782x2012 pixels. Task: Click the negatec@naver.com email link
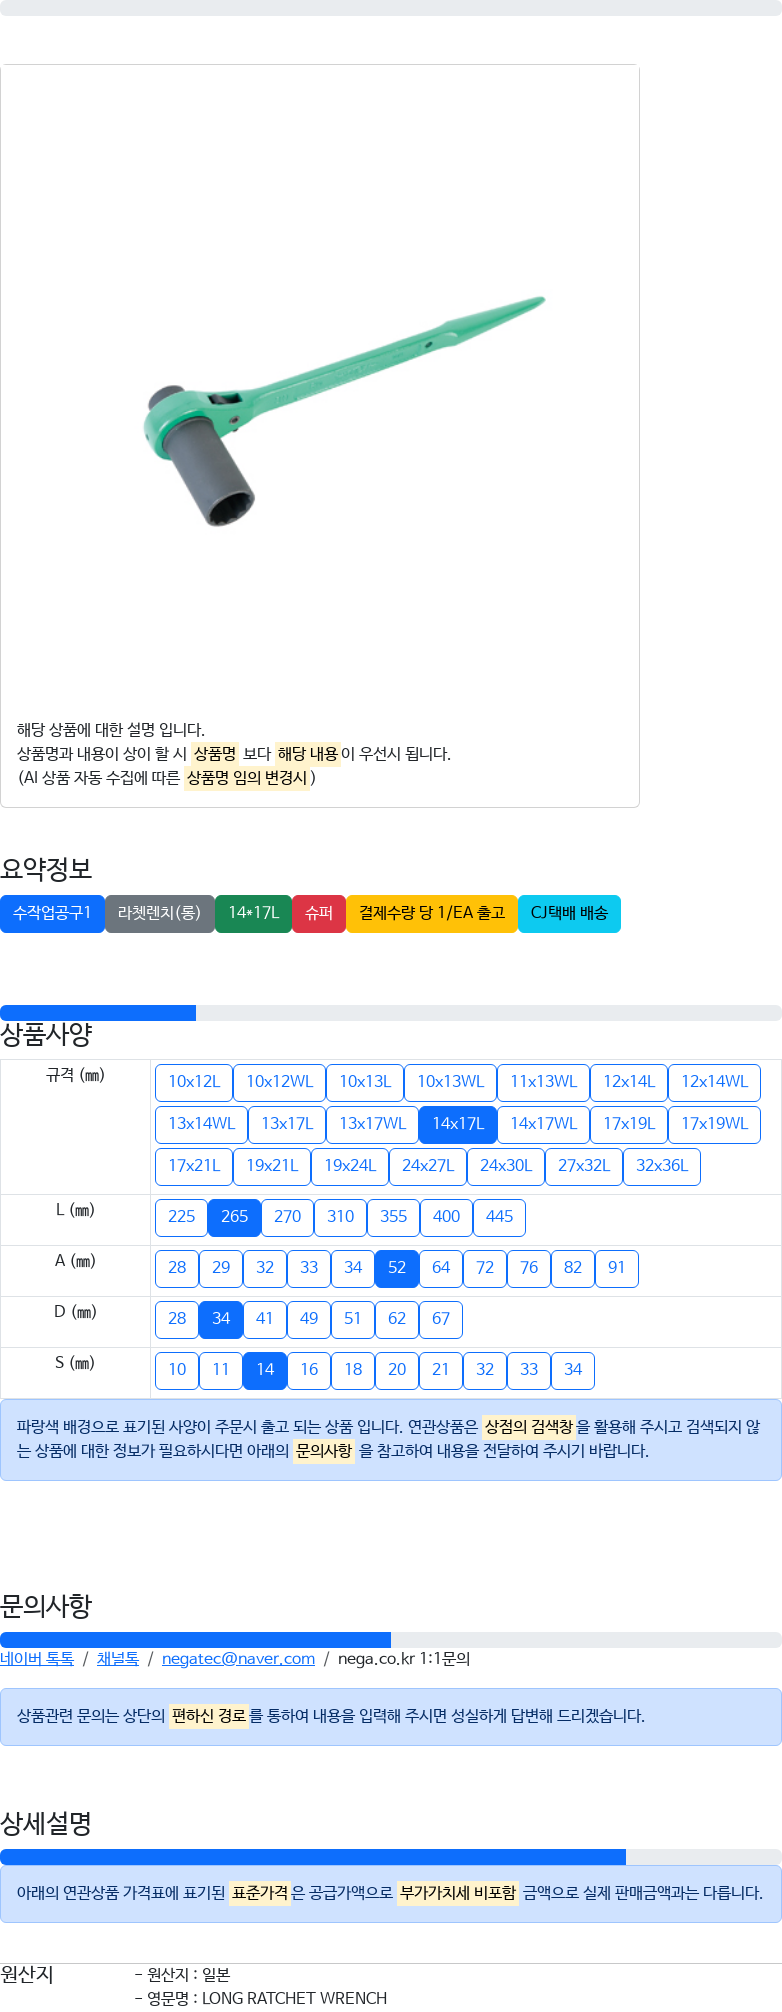coord(238,1658)
